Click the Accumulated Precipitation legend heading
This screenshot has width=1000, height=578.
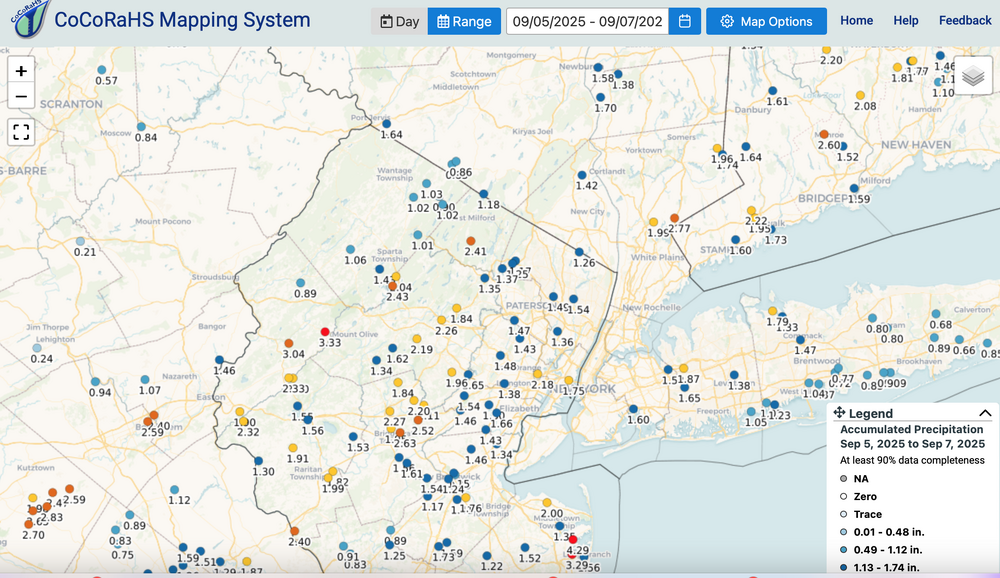tap(911, 429)
